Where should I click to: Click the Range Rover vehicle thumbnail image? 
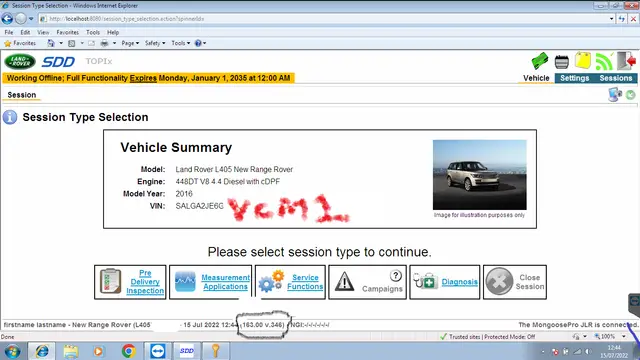pos(480,175)
